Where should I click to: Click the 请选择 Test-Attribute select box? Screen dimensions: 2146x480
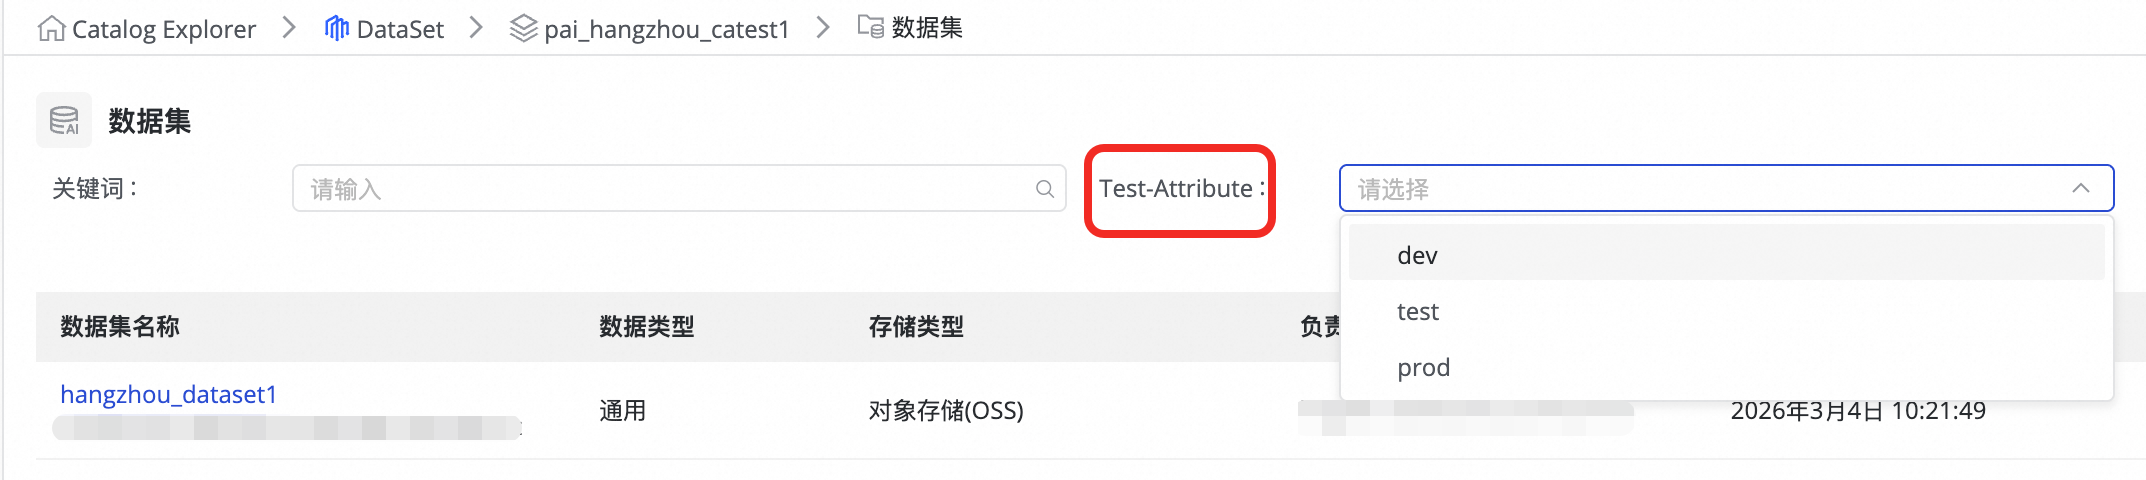(x=1700, y=189)
